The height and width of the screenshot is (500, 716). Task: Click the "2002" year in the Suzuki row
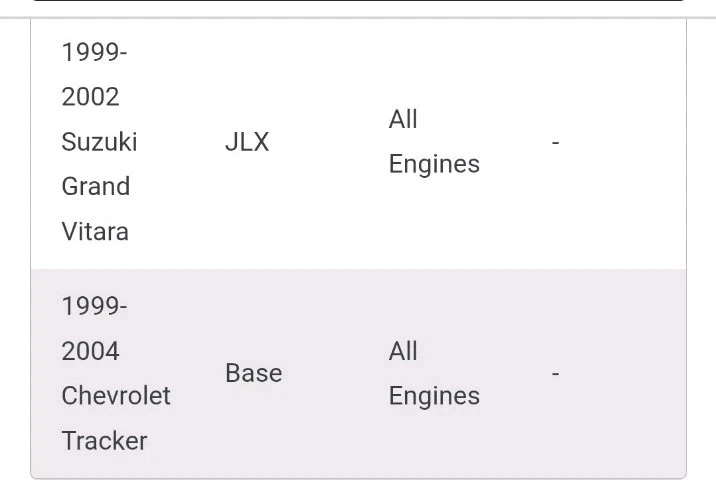click(90, 97)
